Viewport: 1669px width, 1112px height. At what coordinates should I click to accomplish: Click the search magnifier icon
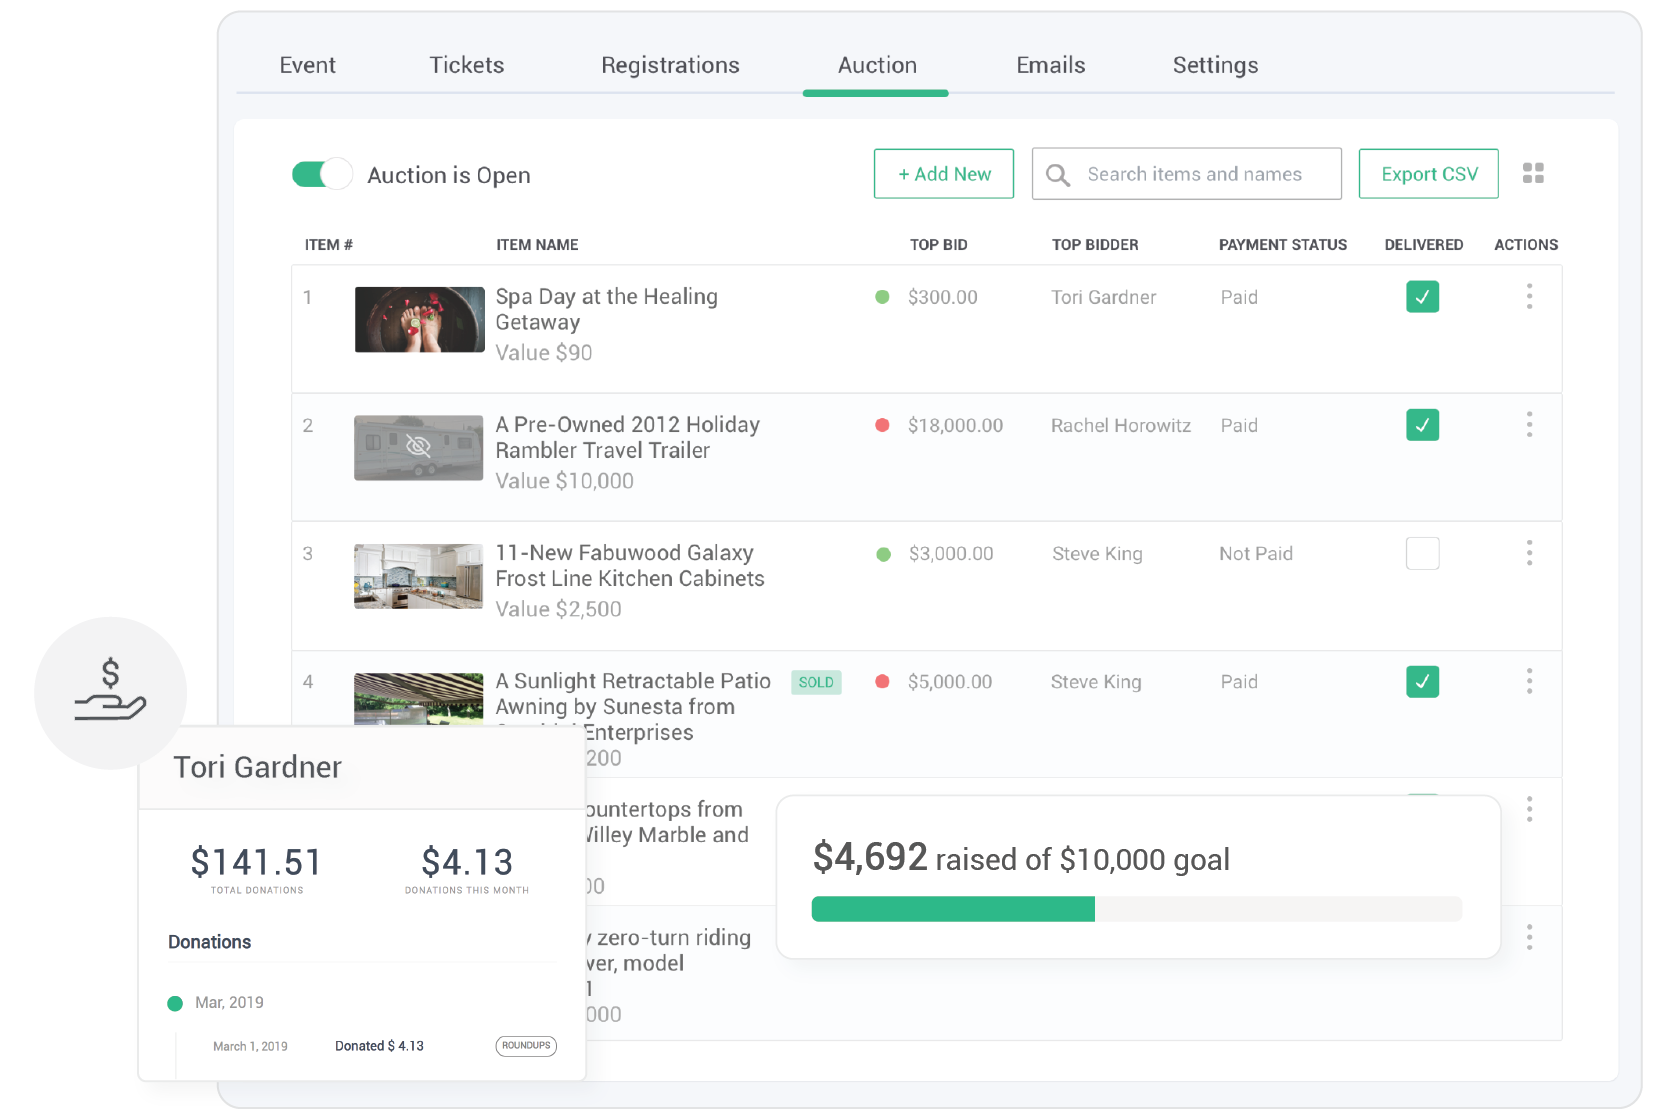[x=1057, y=175]
